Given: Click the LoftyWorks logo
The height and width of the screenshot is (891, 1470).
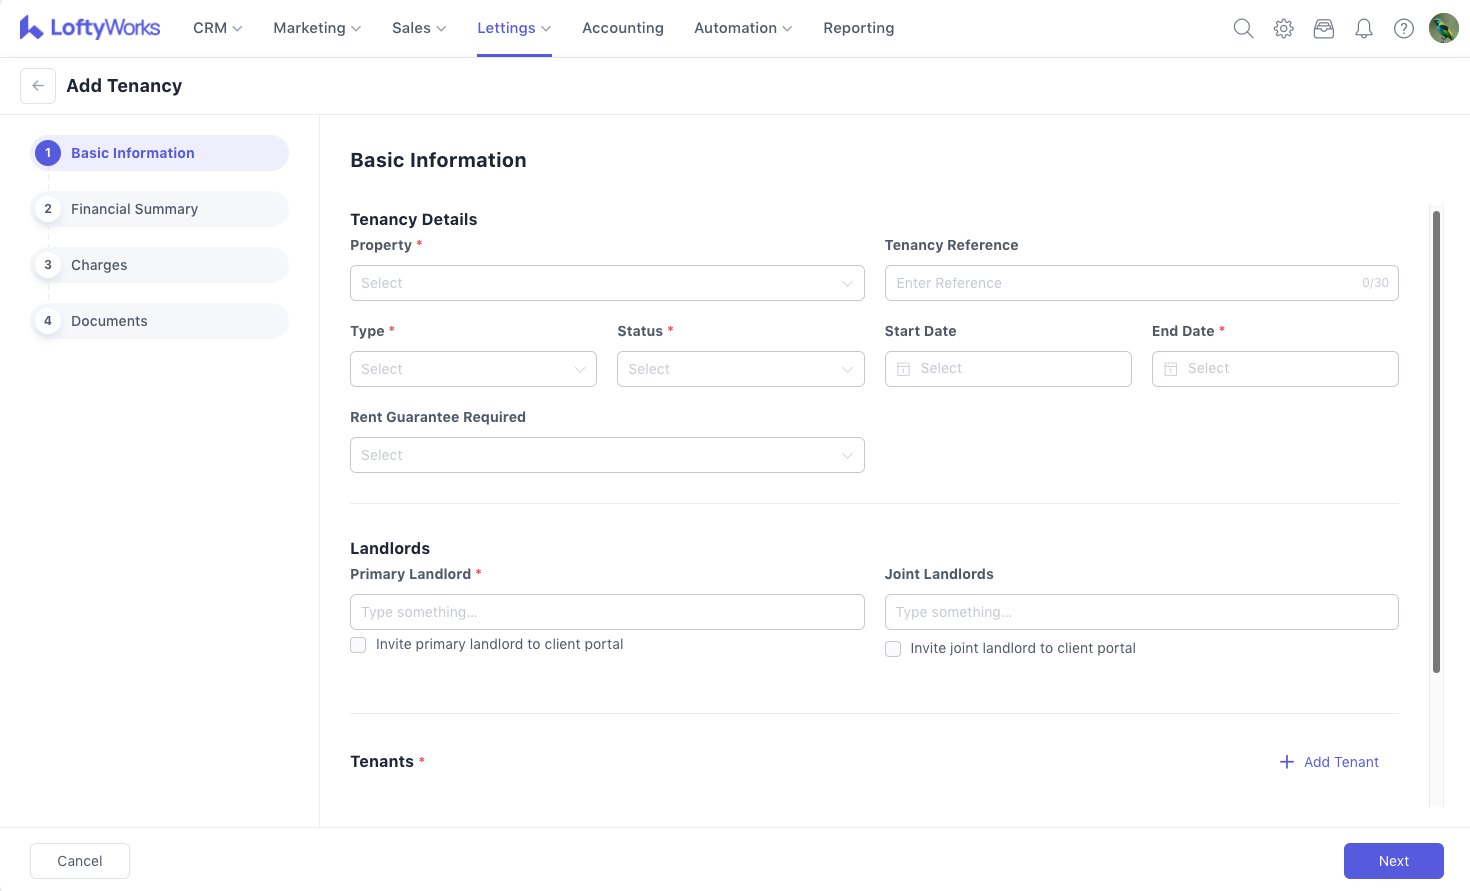Looking at the screenshot, I should (90, 28).
